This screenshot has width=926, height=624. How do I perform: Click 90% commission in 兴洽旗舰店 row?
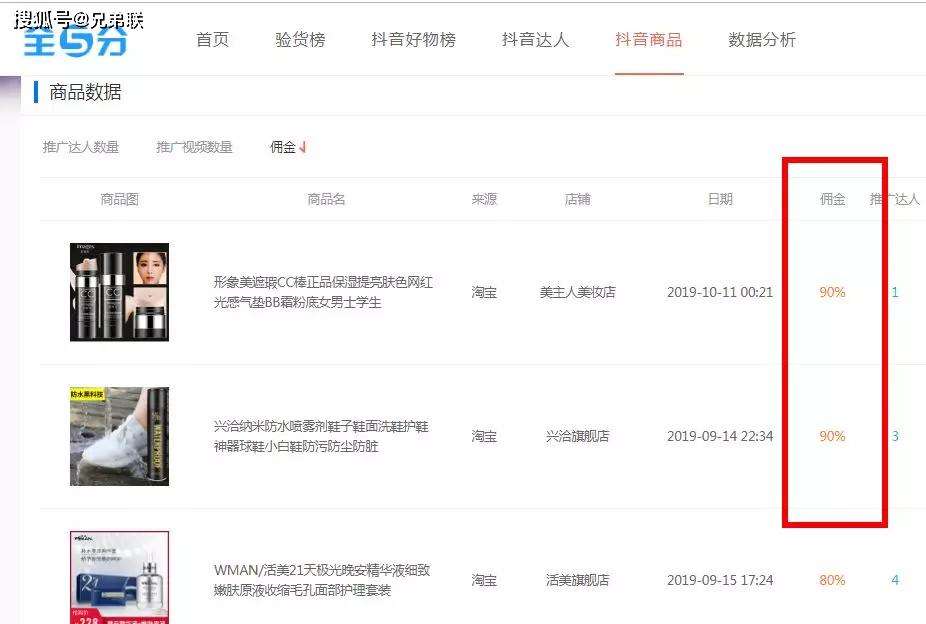click(x=832, y=436)
